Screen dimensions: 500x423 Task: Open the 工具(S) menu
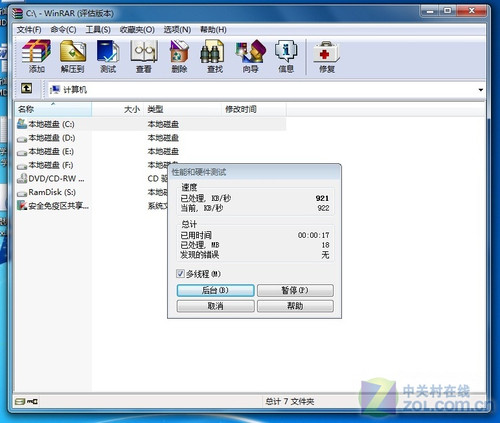pos(98,30)
